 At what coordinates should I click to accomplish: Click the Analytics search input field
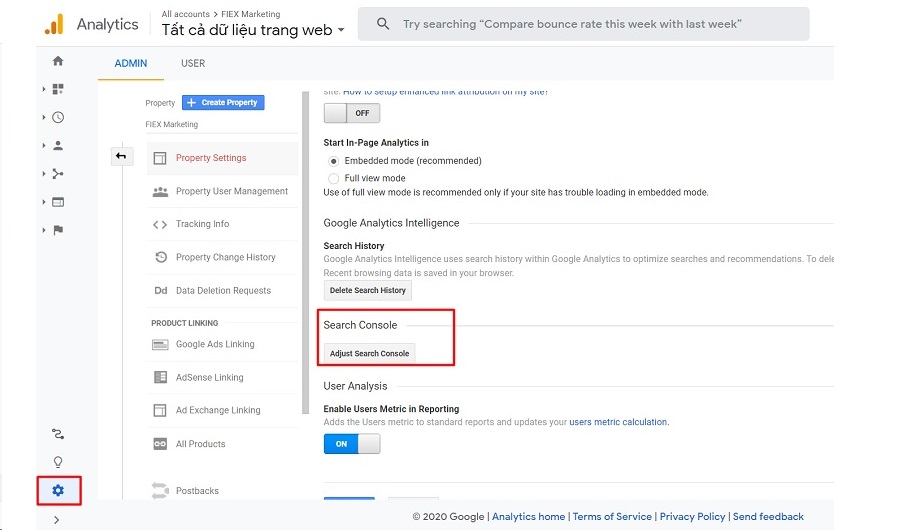pyautogui.click(x=585, y=24)
